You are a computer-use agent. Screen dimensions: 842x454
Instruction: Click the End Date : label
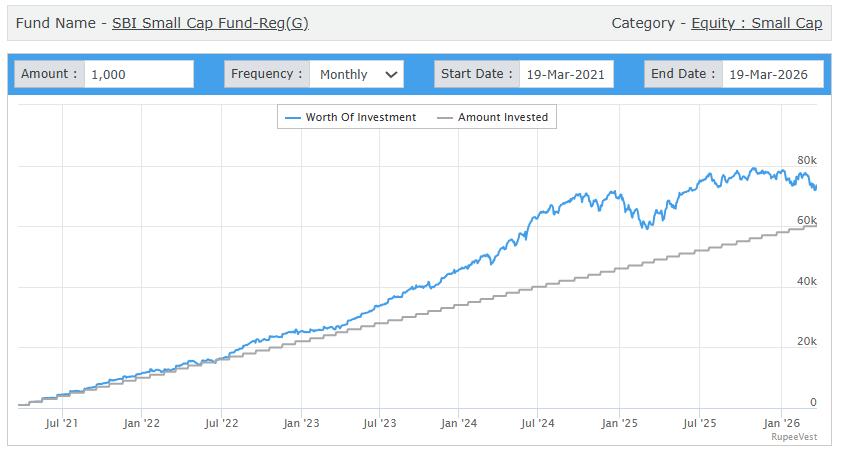[683, 74]
